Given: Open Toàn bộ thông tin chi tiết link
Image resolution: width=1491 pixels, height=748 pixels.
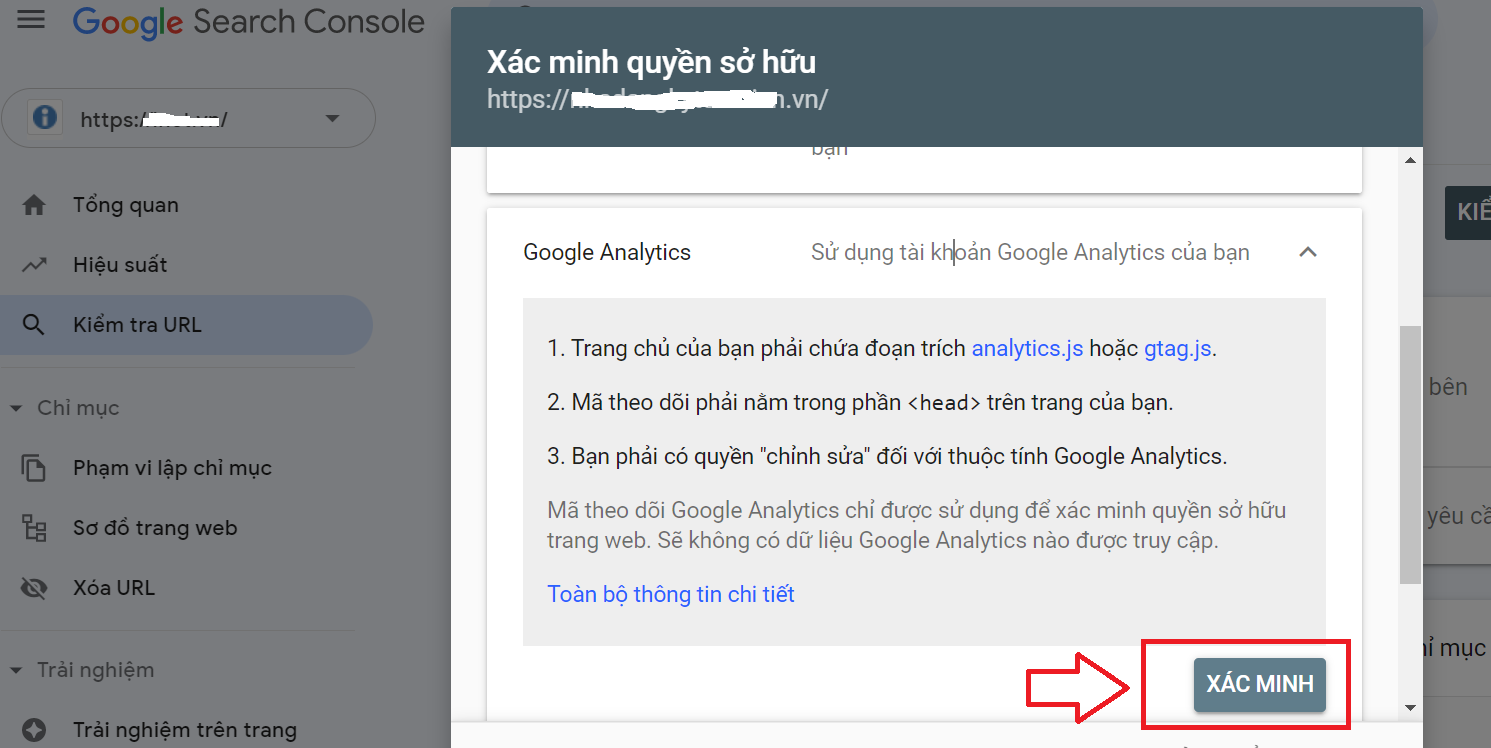Looking at the screenshot, I should click(x=671, y=594).
